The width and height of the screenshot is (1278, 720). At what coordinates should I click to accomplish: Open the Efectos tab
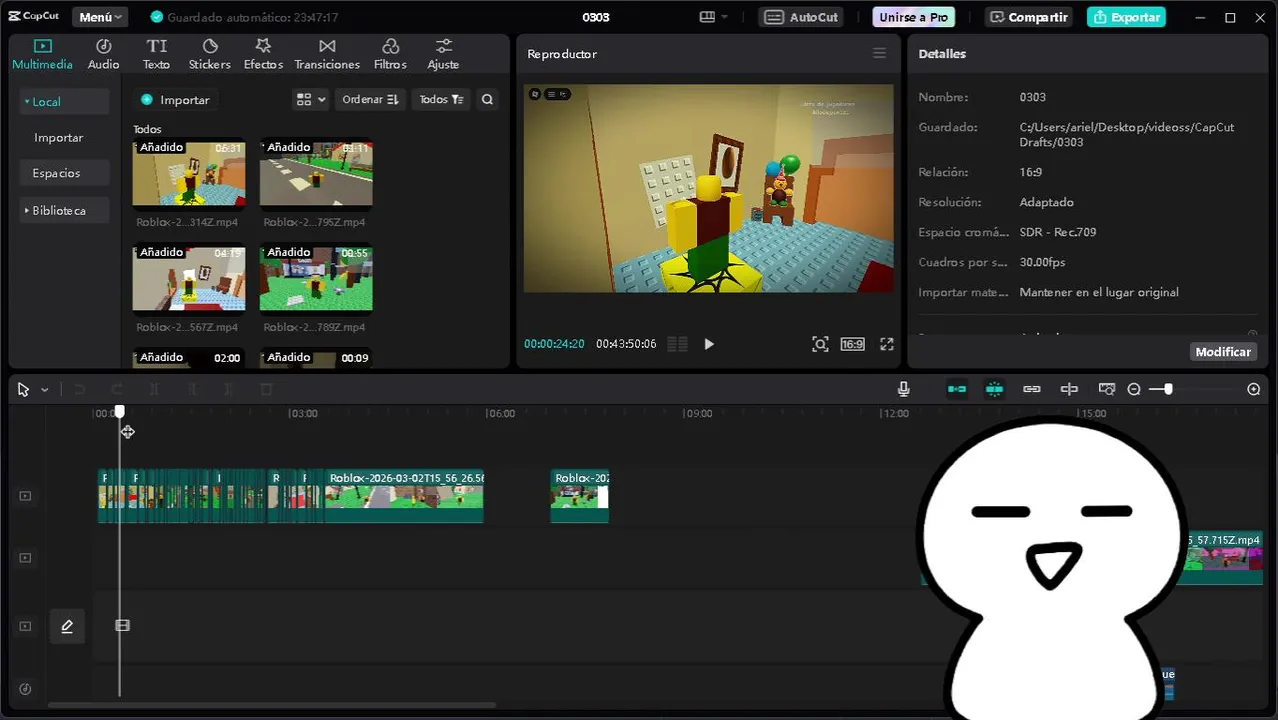pos(263,54)
